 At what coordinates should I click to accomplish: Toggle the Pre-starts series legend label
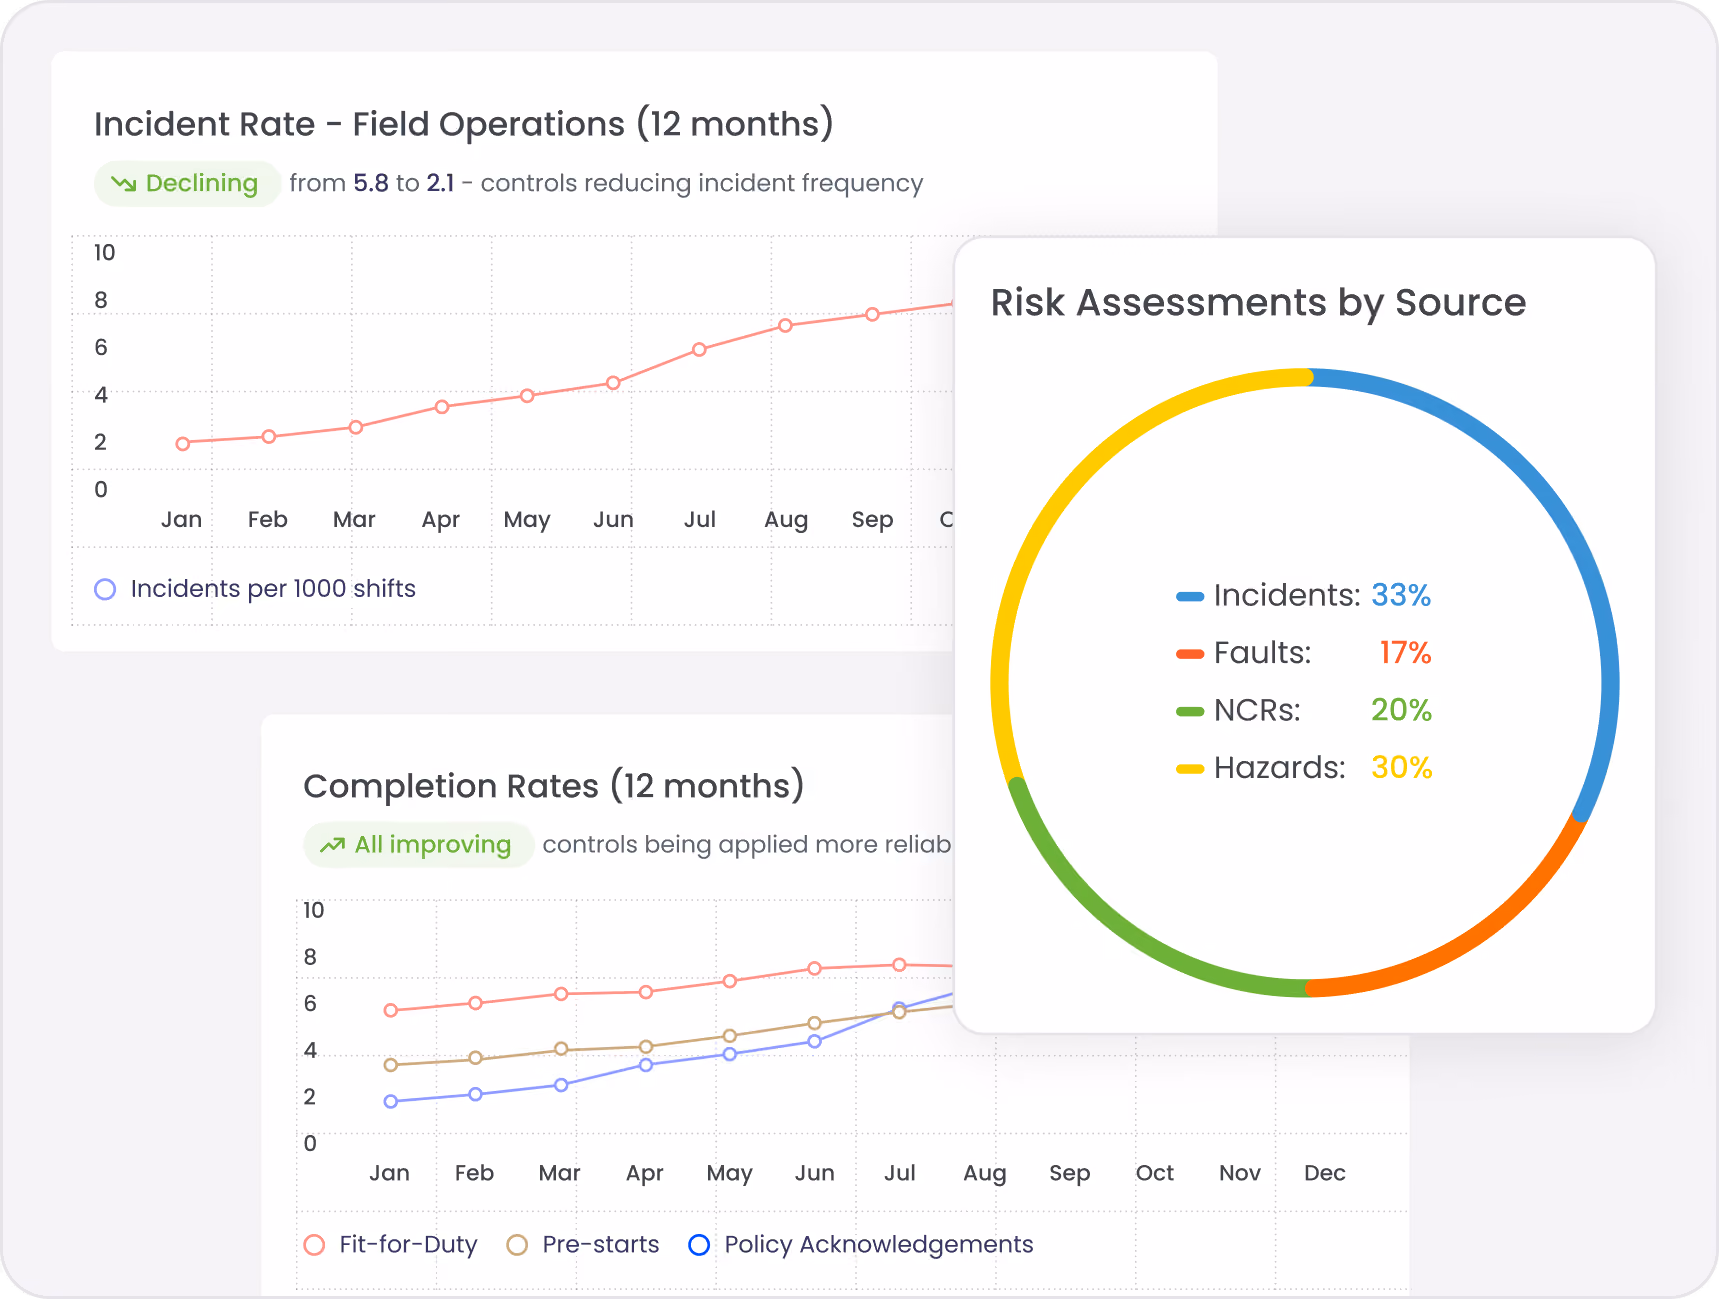click(x=601, y=1245)
